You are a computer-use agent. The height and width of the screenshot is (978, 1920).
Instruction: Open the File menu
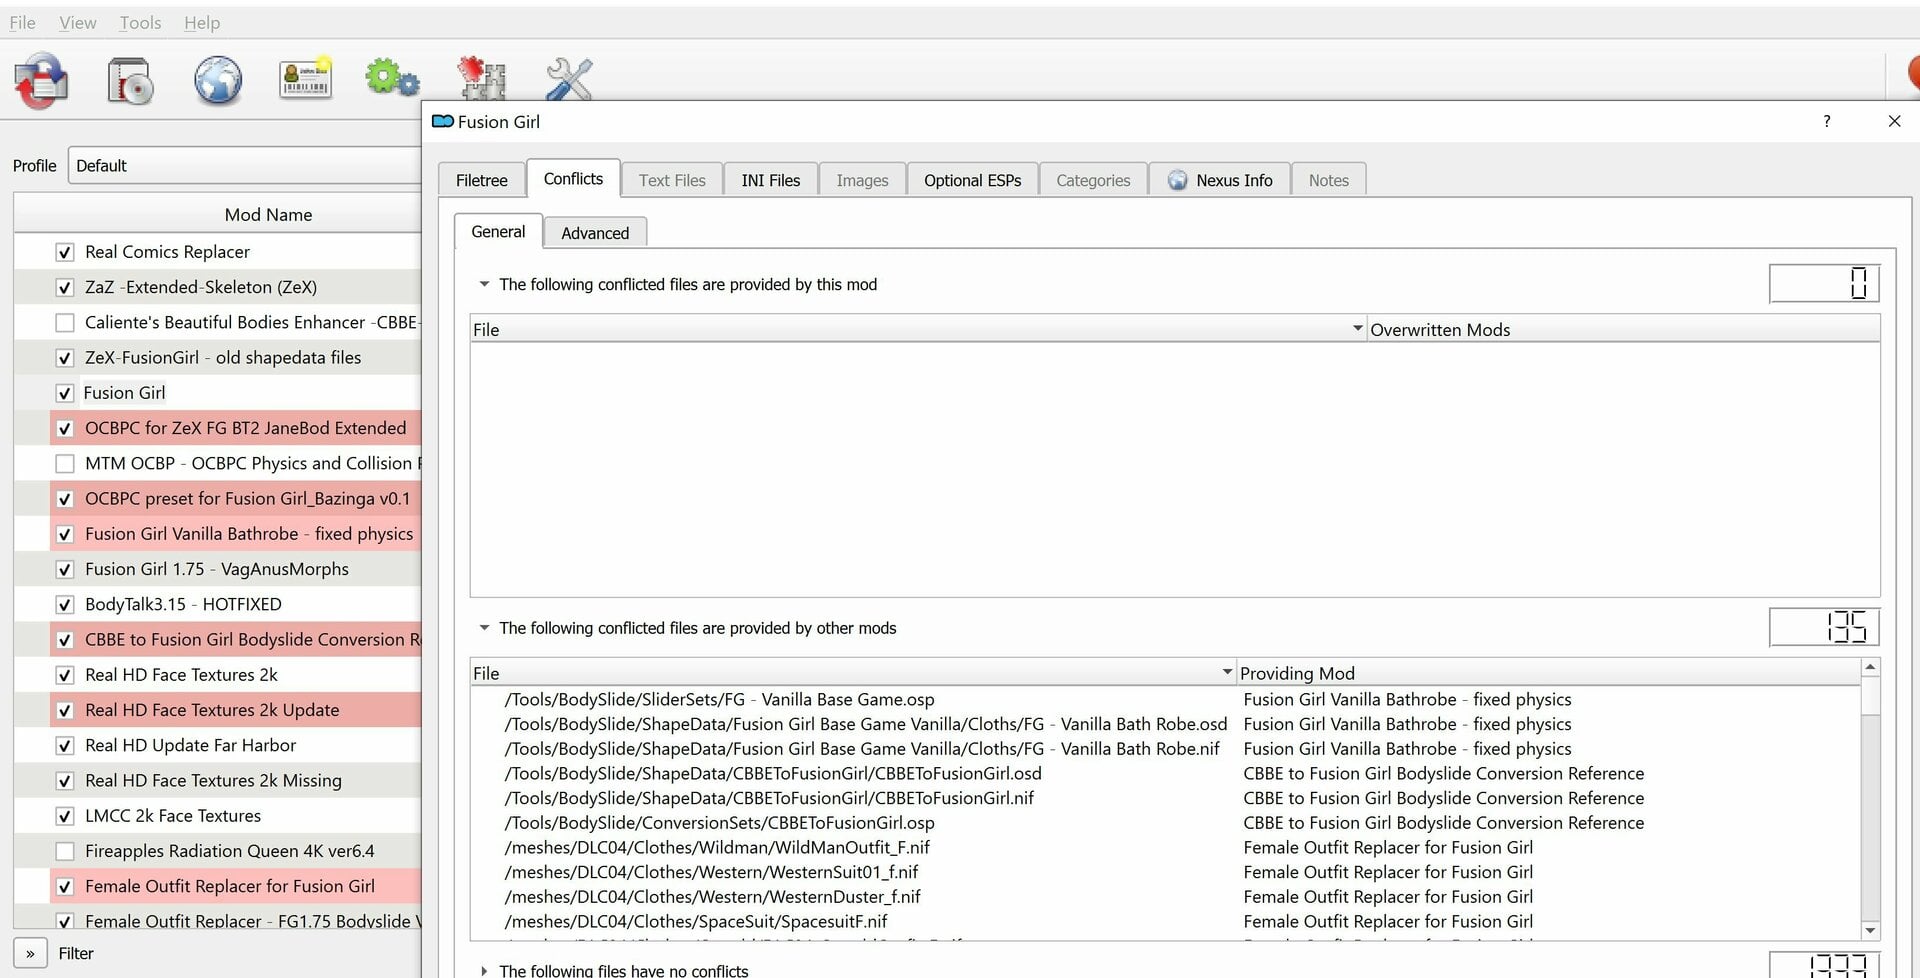coord(22,22)
